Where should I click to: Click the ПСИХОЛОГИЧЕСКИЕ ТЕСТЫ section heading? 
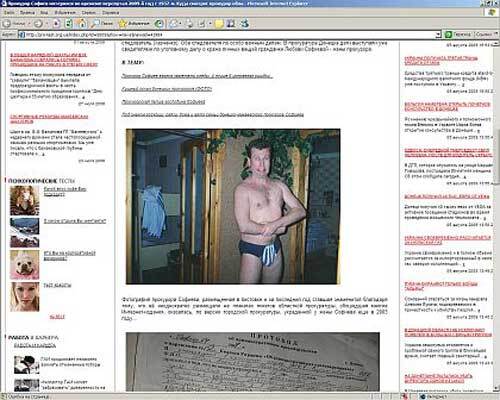(41, 181)
